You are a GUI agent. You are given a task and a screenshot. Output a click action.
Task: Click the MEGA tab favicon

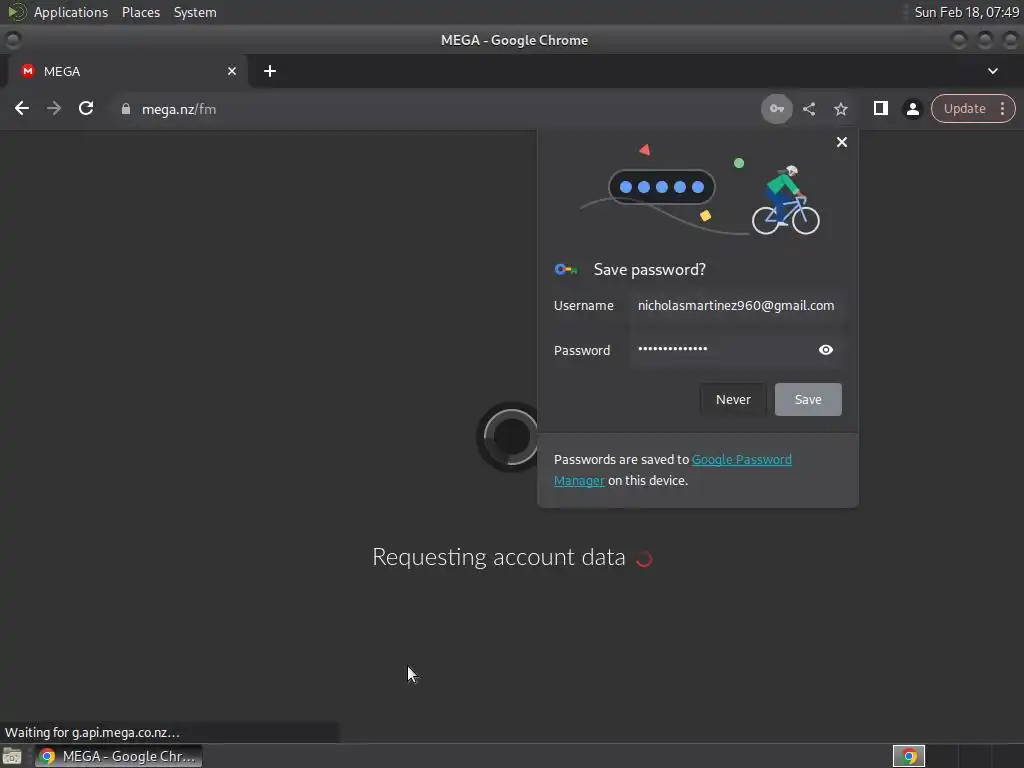tap(27, 71)
